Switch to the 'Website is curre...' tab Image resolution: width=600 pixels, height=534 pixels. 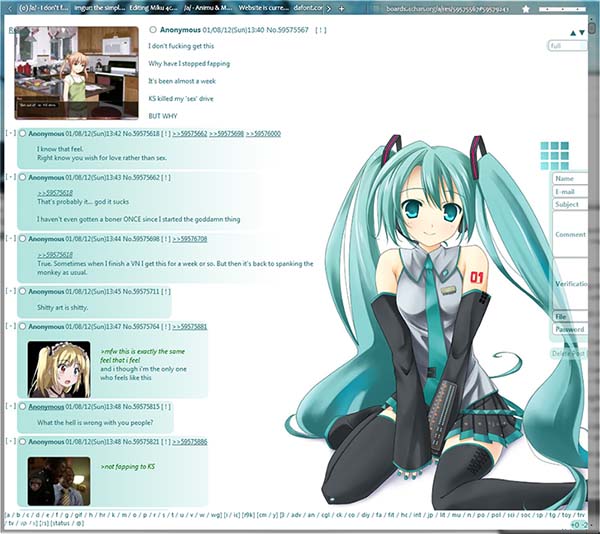(263, 8)
